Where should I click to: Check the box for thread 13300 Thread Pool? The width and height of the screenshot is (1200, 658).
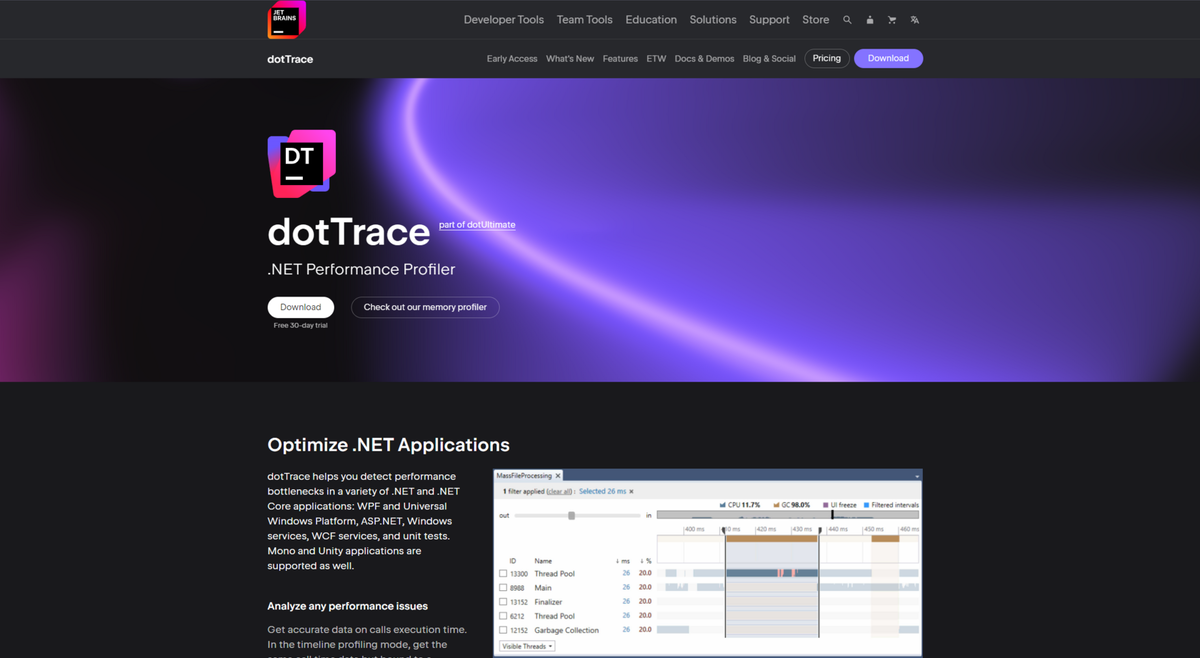[x=503, y=574]
